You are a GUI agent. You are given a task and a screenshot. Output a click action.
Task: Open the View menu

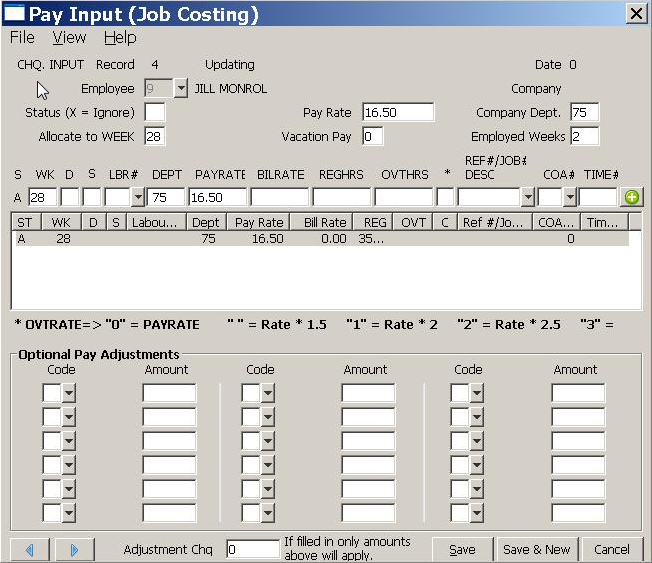point(69,37)
